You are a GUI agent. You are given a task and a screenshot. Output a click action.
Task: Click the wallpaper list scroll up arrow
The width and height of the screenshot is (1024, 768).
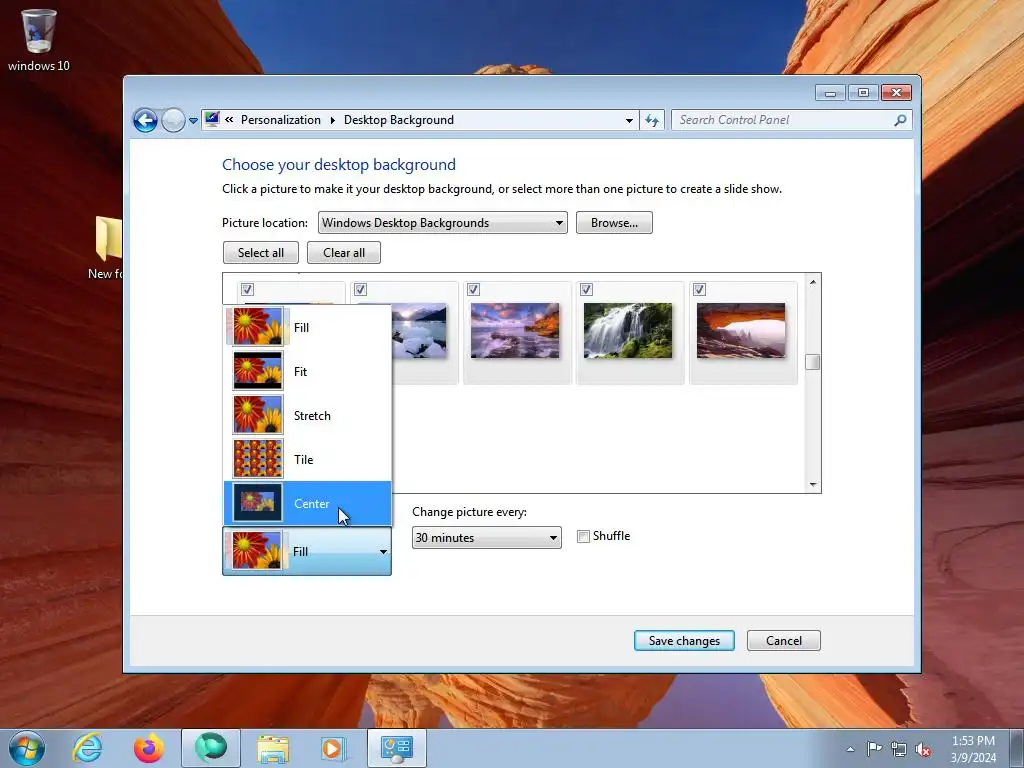(812, 282)
